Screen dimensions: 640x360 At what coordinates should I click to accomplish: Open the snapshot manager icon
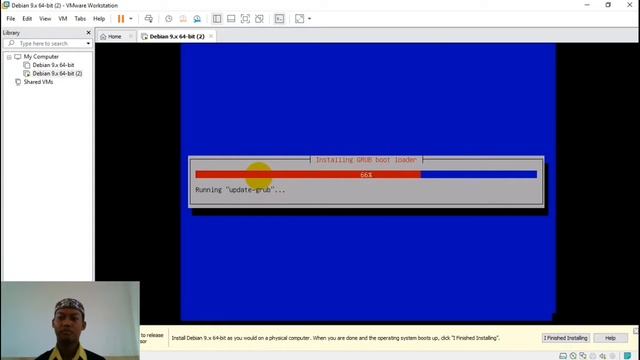point(197,19)
